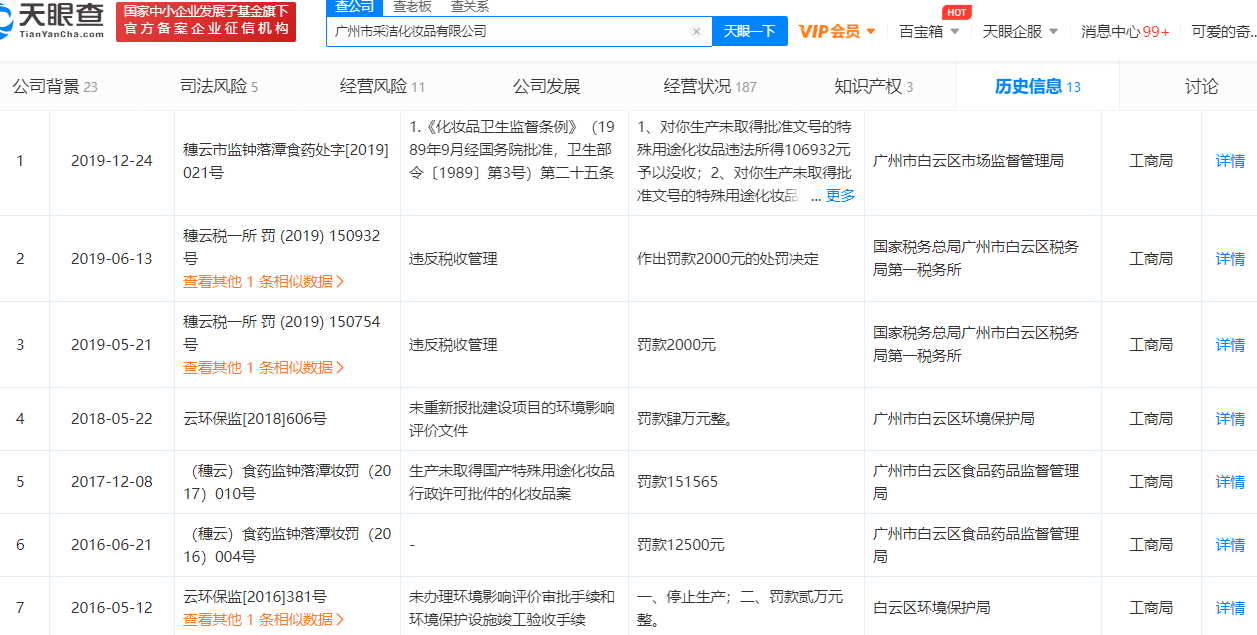Select the 罚款12500元 penalty cell
The height and width of the screenshot is (635, 1257).
[681, 545]
